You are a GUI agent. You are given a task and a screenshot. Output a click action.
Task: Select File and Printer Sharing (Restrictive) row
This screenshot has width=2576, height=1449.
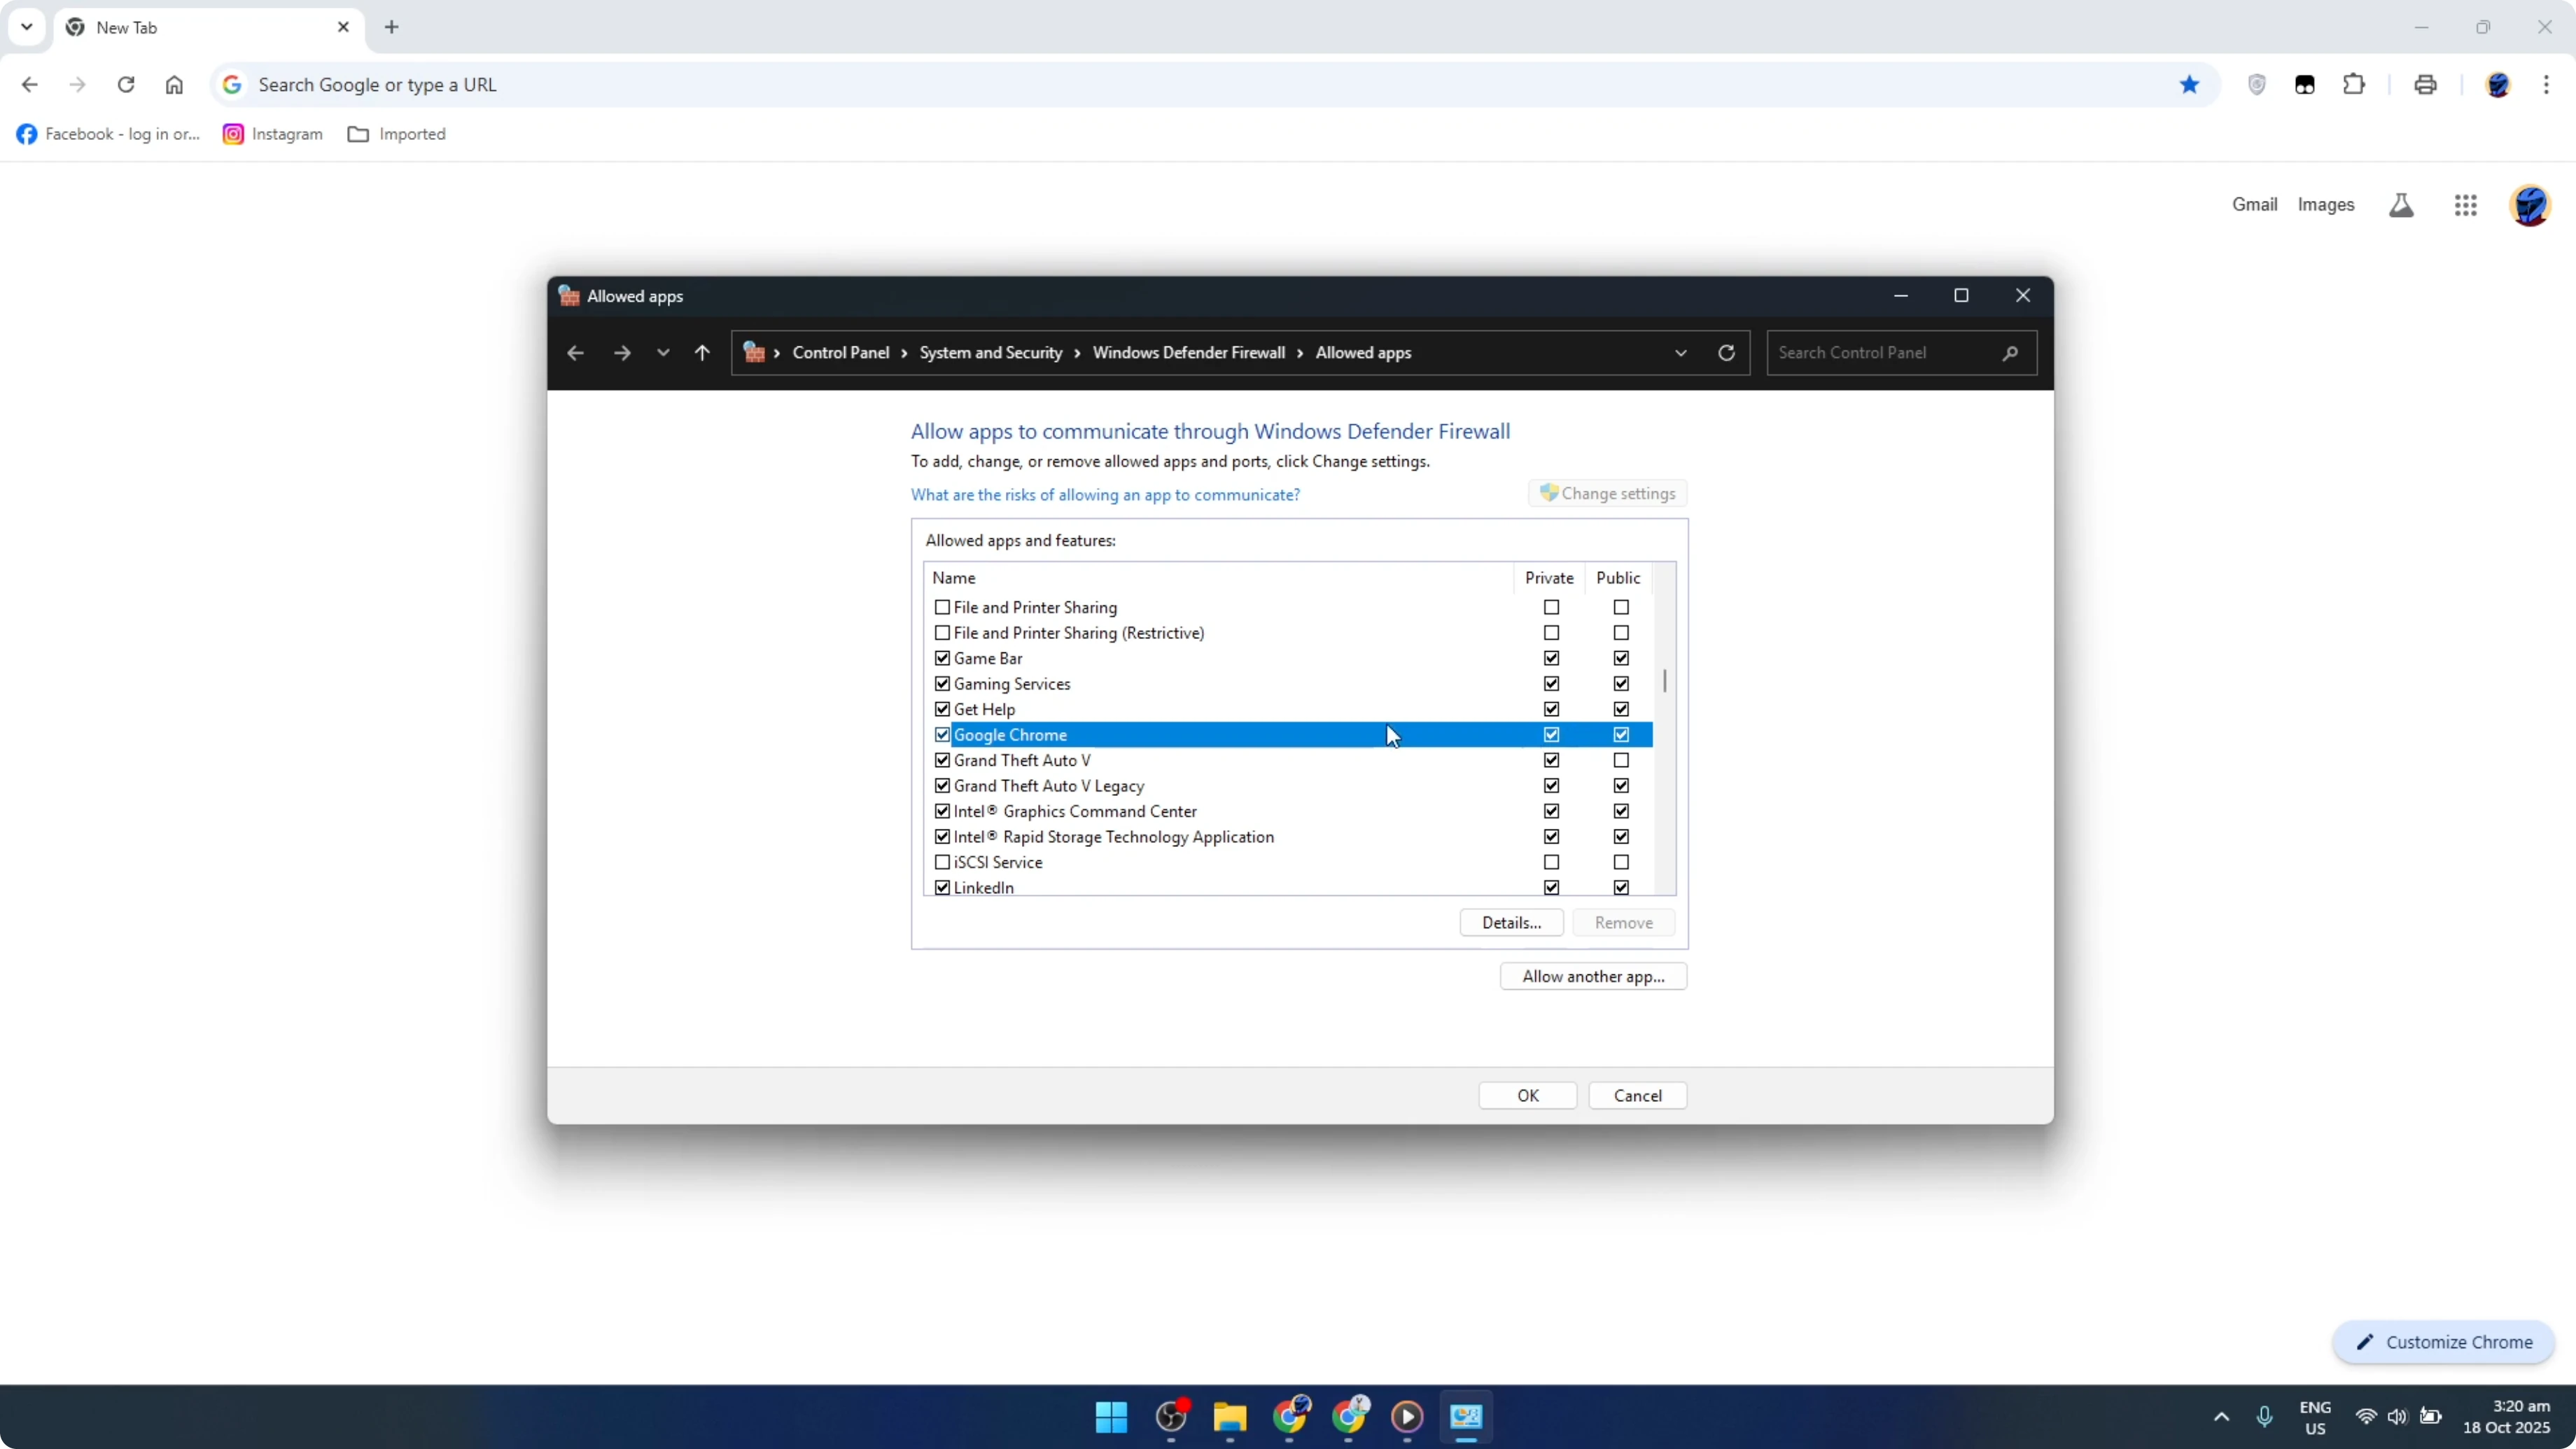1290,633
